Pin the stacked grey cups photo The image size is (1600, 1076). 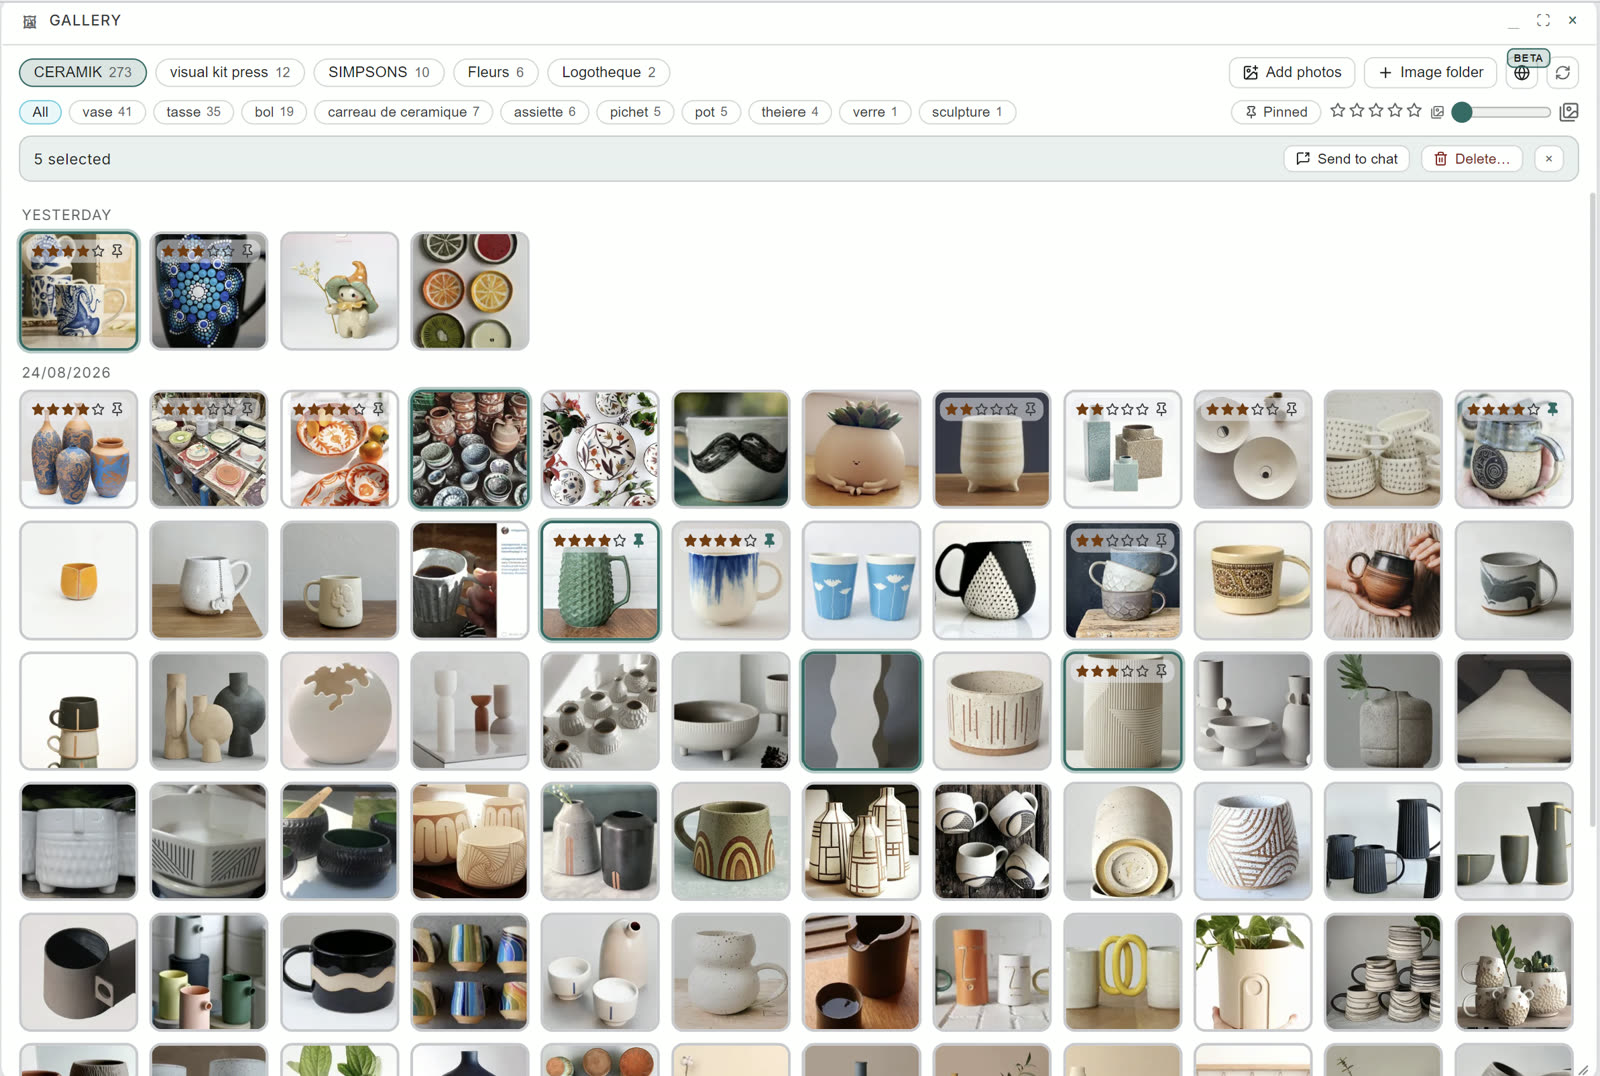pos(1161,540)
